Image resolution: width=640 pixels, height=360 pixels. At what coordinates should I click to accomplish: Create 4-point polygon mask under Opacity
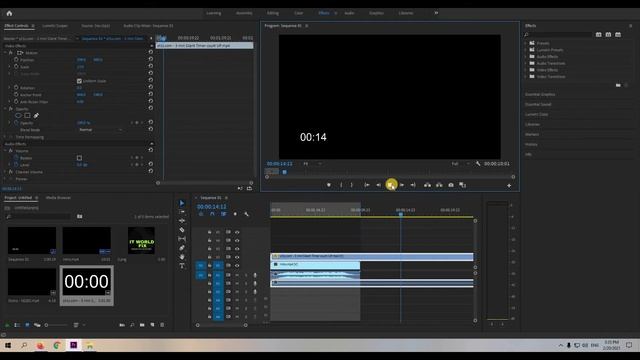click(x=27, y=116)
